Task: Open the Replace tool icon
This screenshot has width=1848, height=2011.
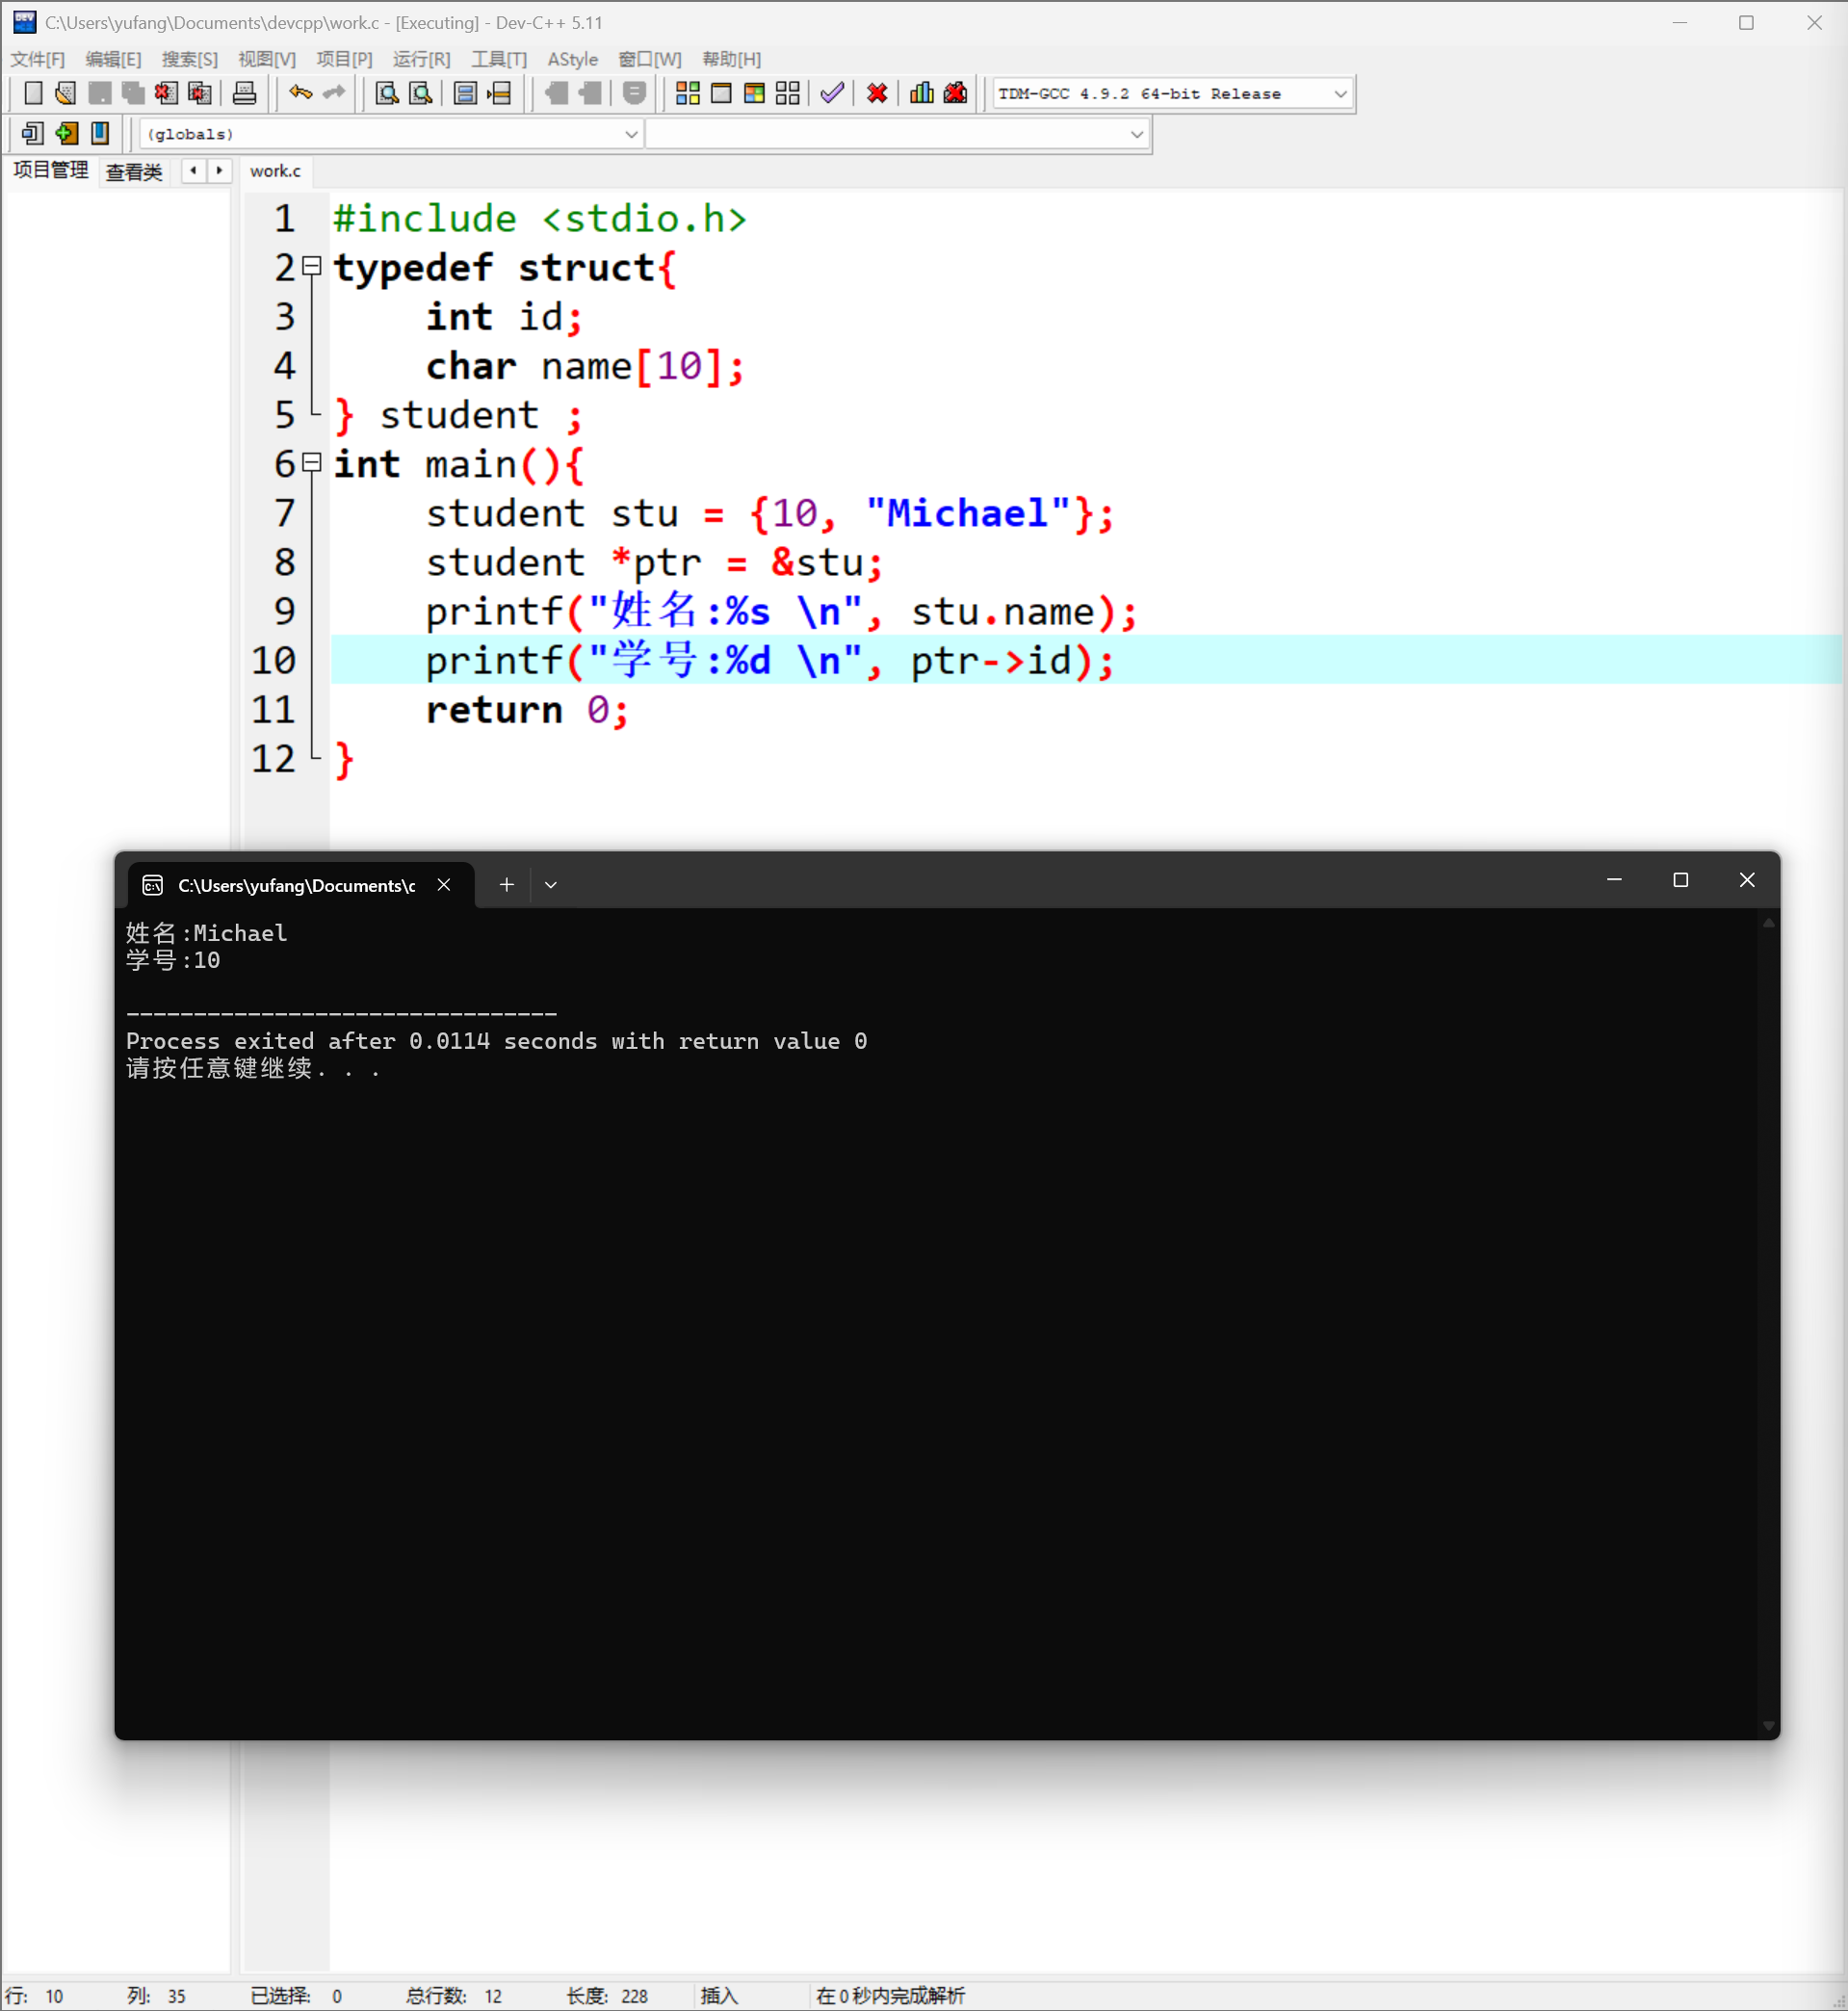Action: click(x=421, y=93)
